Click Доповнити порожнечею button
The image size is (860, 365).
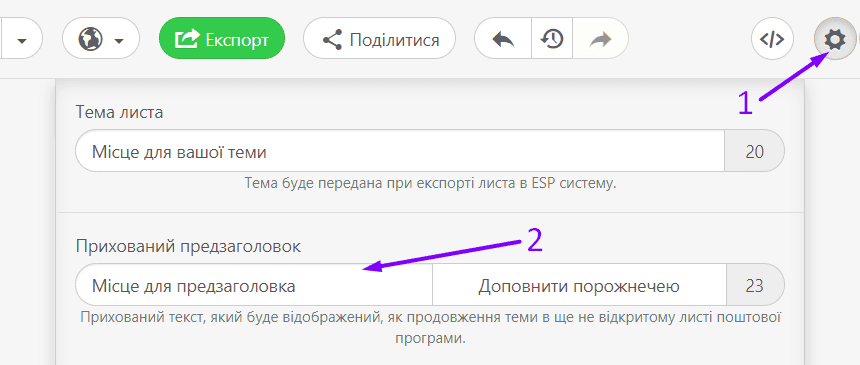pos(579,285)
